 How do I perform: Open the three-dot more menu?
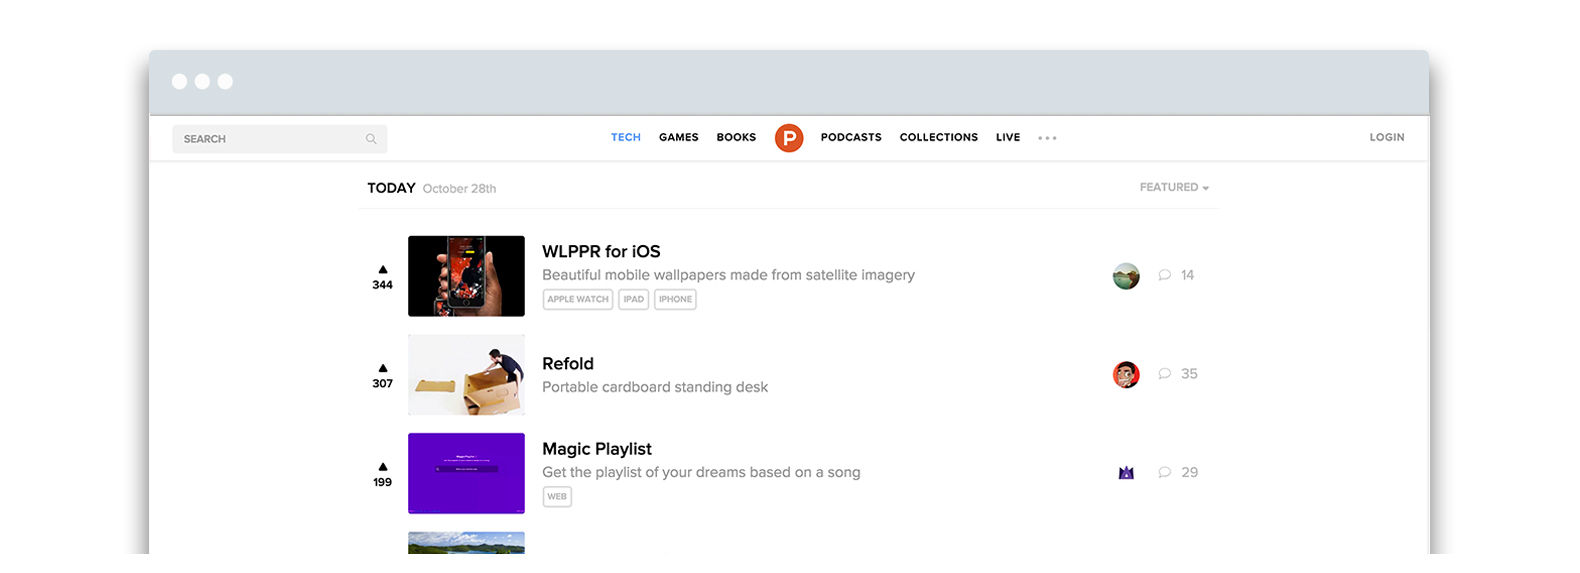[x=1047, y=138]
